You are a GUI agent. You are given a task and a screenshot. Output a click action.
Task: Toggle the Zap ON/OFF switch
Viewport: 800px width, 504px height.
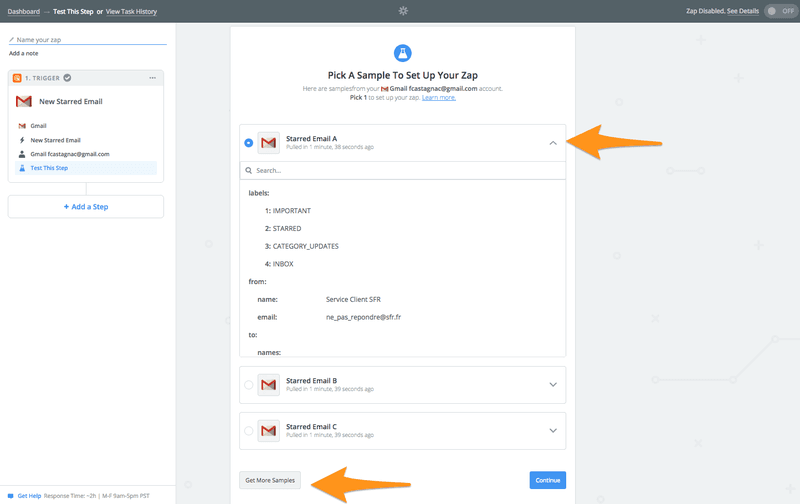point(779,11)
